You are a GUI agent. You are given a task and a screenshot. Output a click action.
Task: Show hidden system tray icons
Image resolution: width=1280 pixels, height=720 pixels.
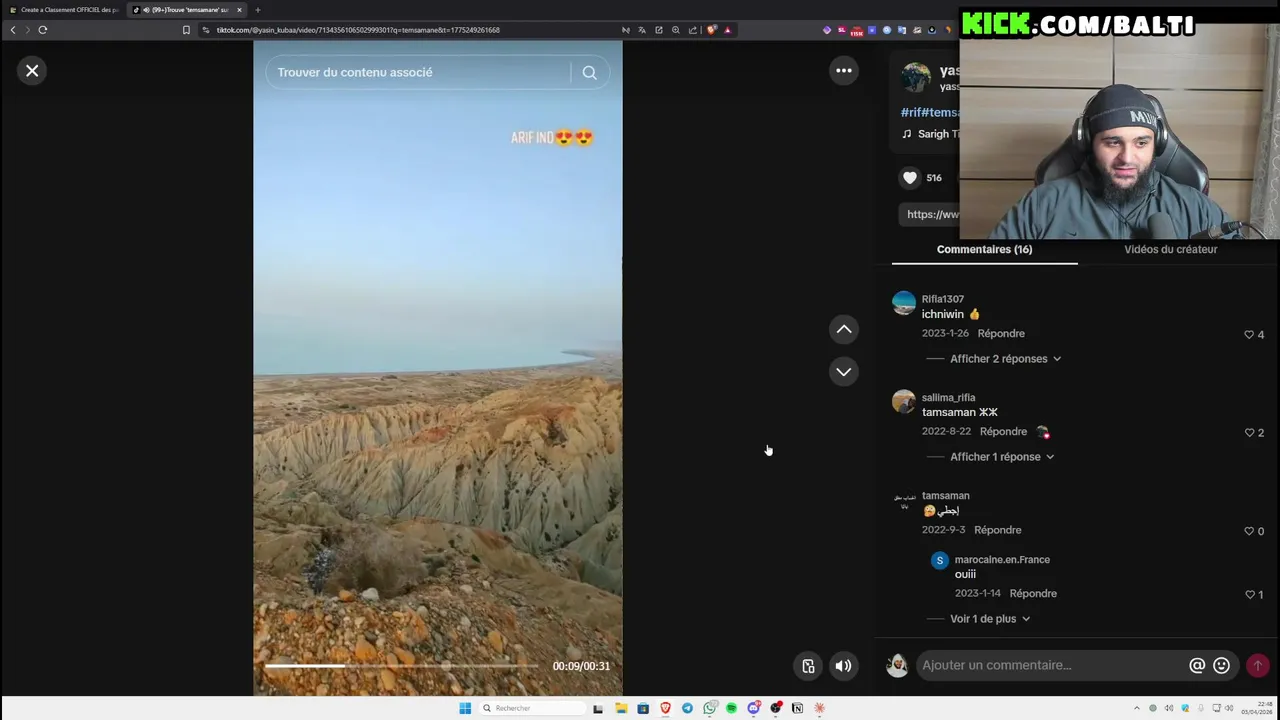coord(1136,708)
